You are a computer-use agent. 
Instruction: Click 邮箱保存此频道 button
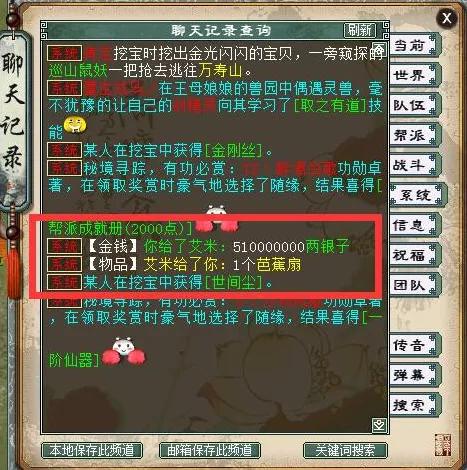tap(210, 450)
